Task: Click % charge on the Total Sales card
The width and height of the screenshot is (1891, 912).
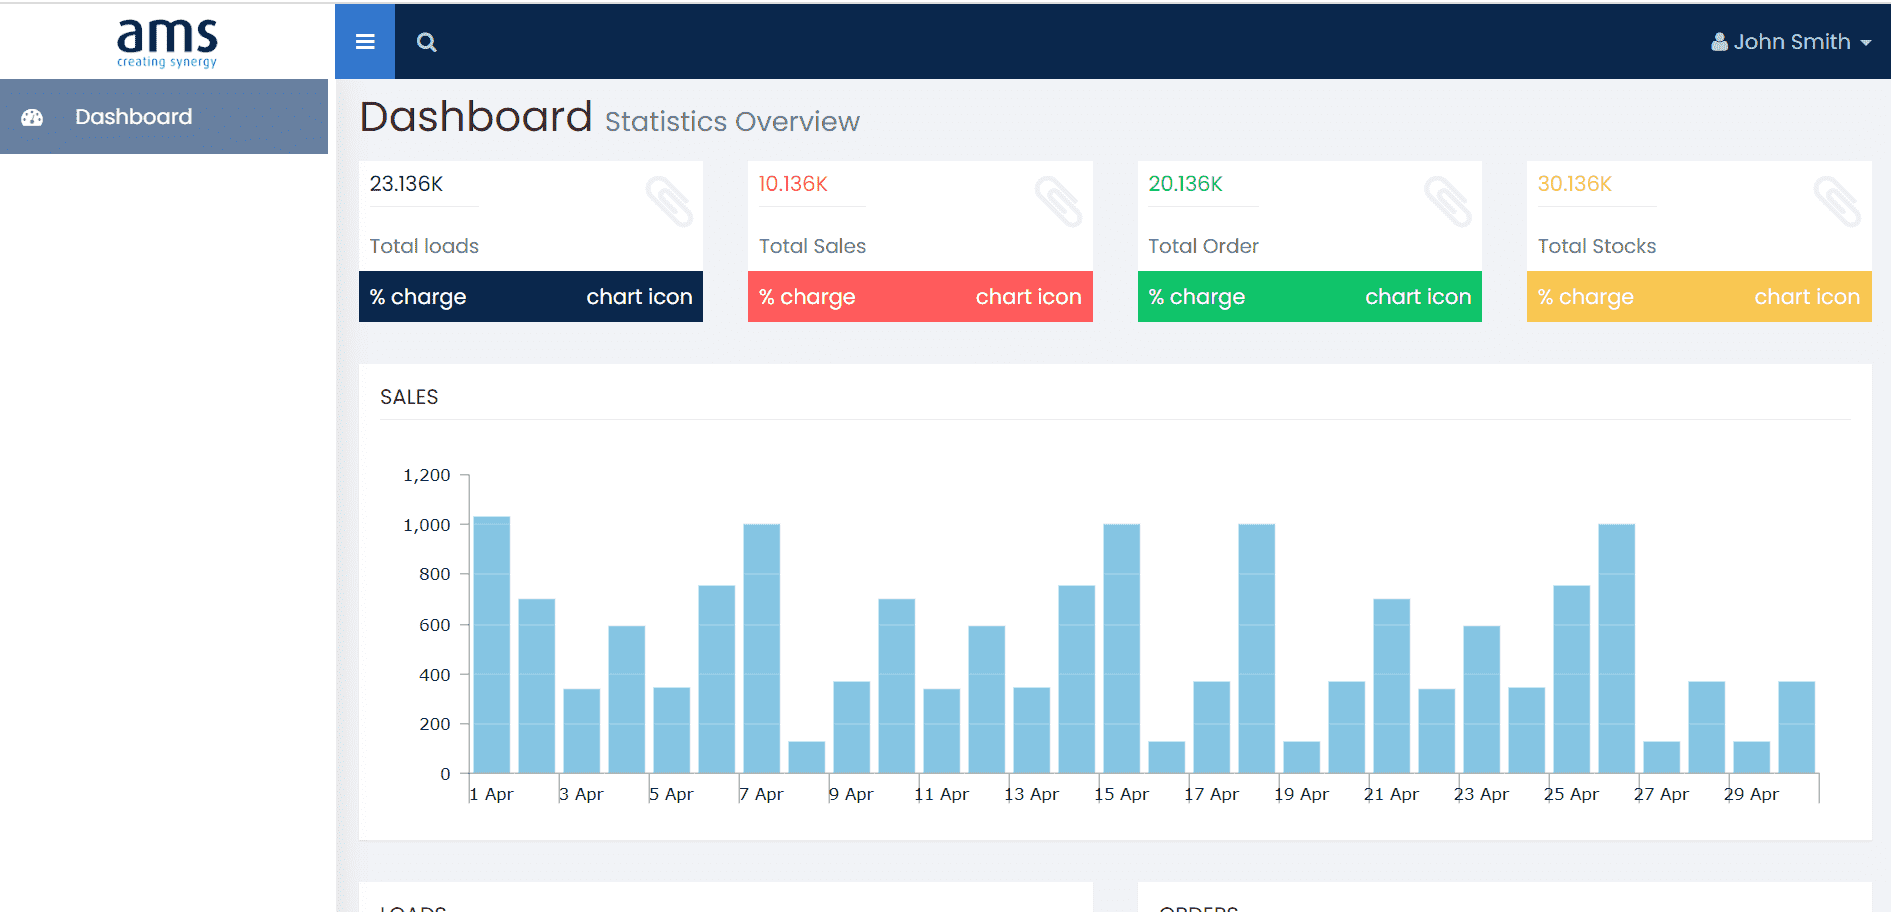Action: pos(807,297)
